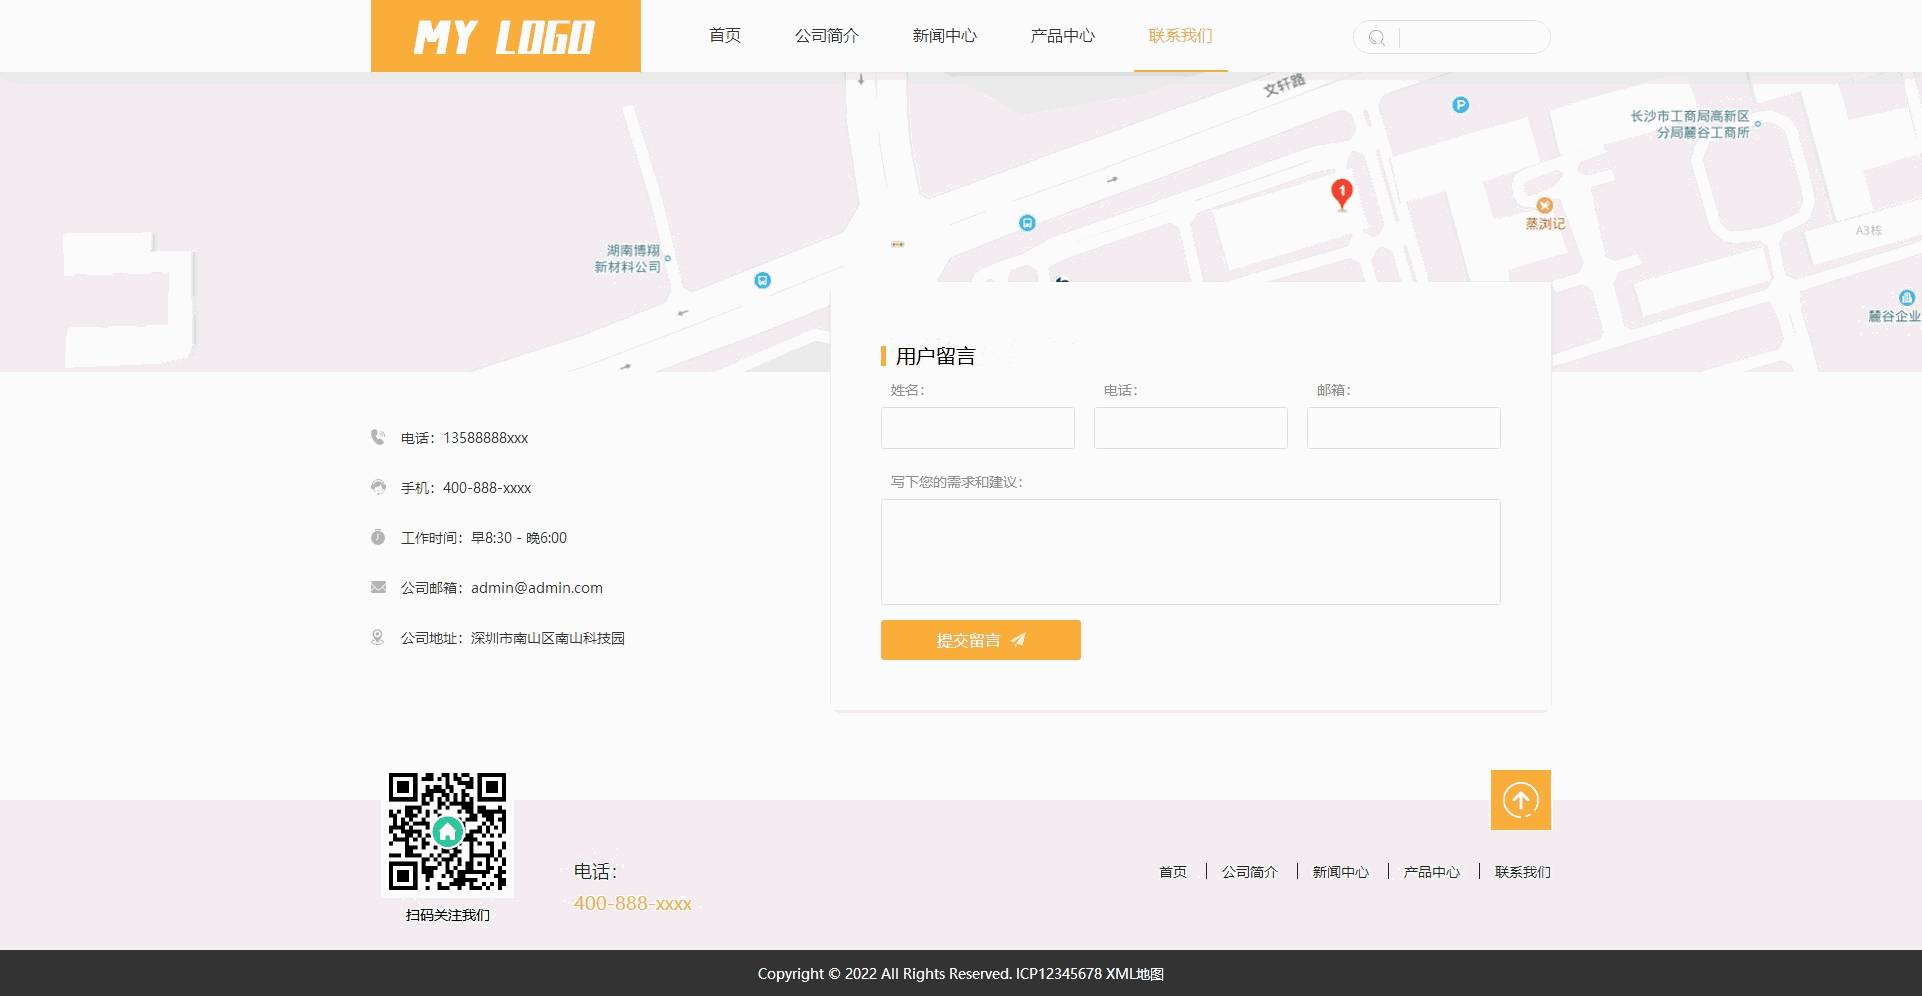This screenshot has width=1922, height=996.
Task: Click the back-to-top arrow button
Action: (x=1521, y=800)
